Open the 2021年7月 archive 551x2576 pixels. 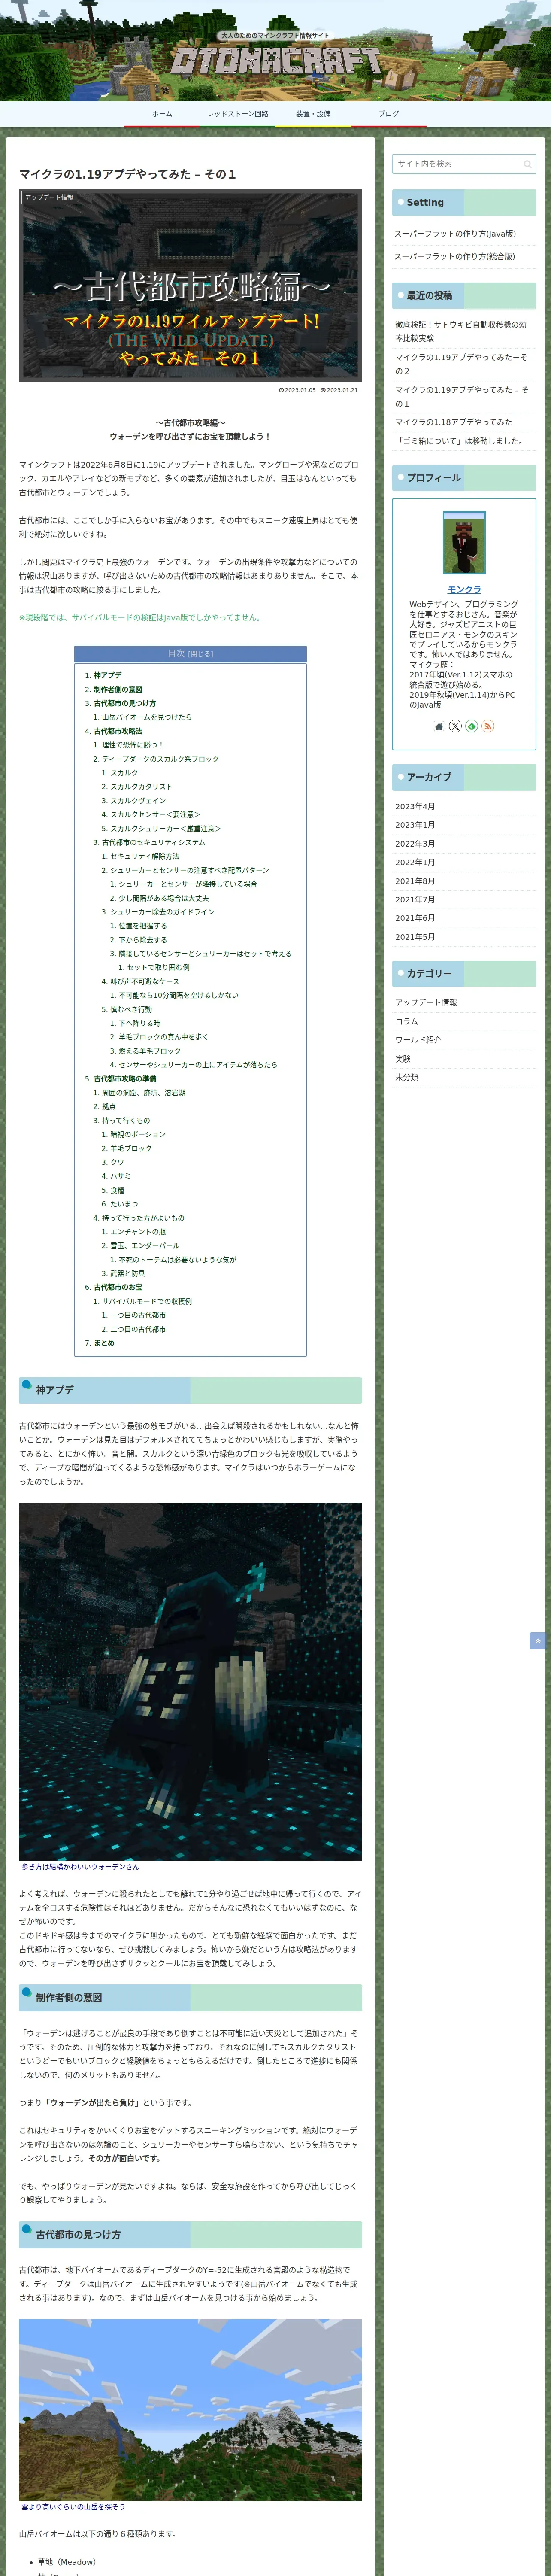coord(415,900)
